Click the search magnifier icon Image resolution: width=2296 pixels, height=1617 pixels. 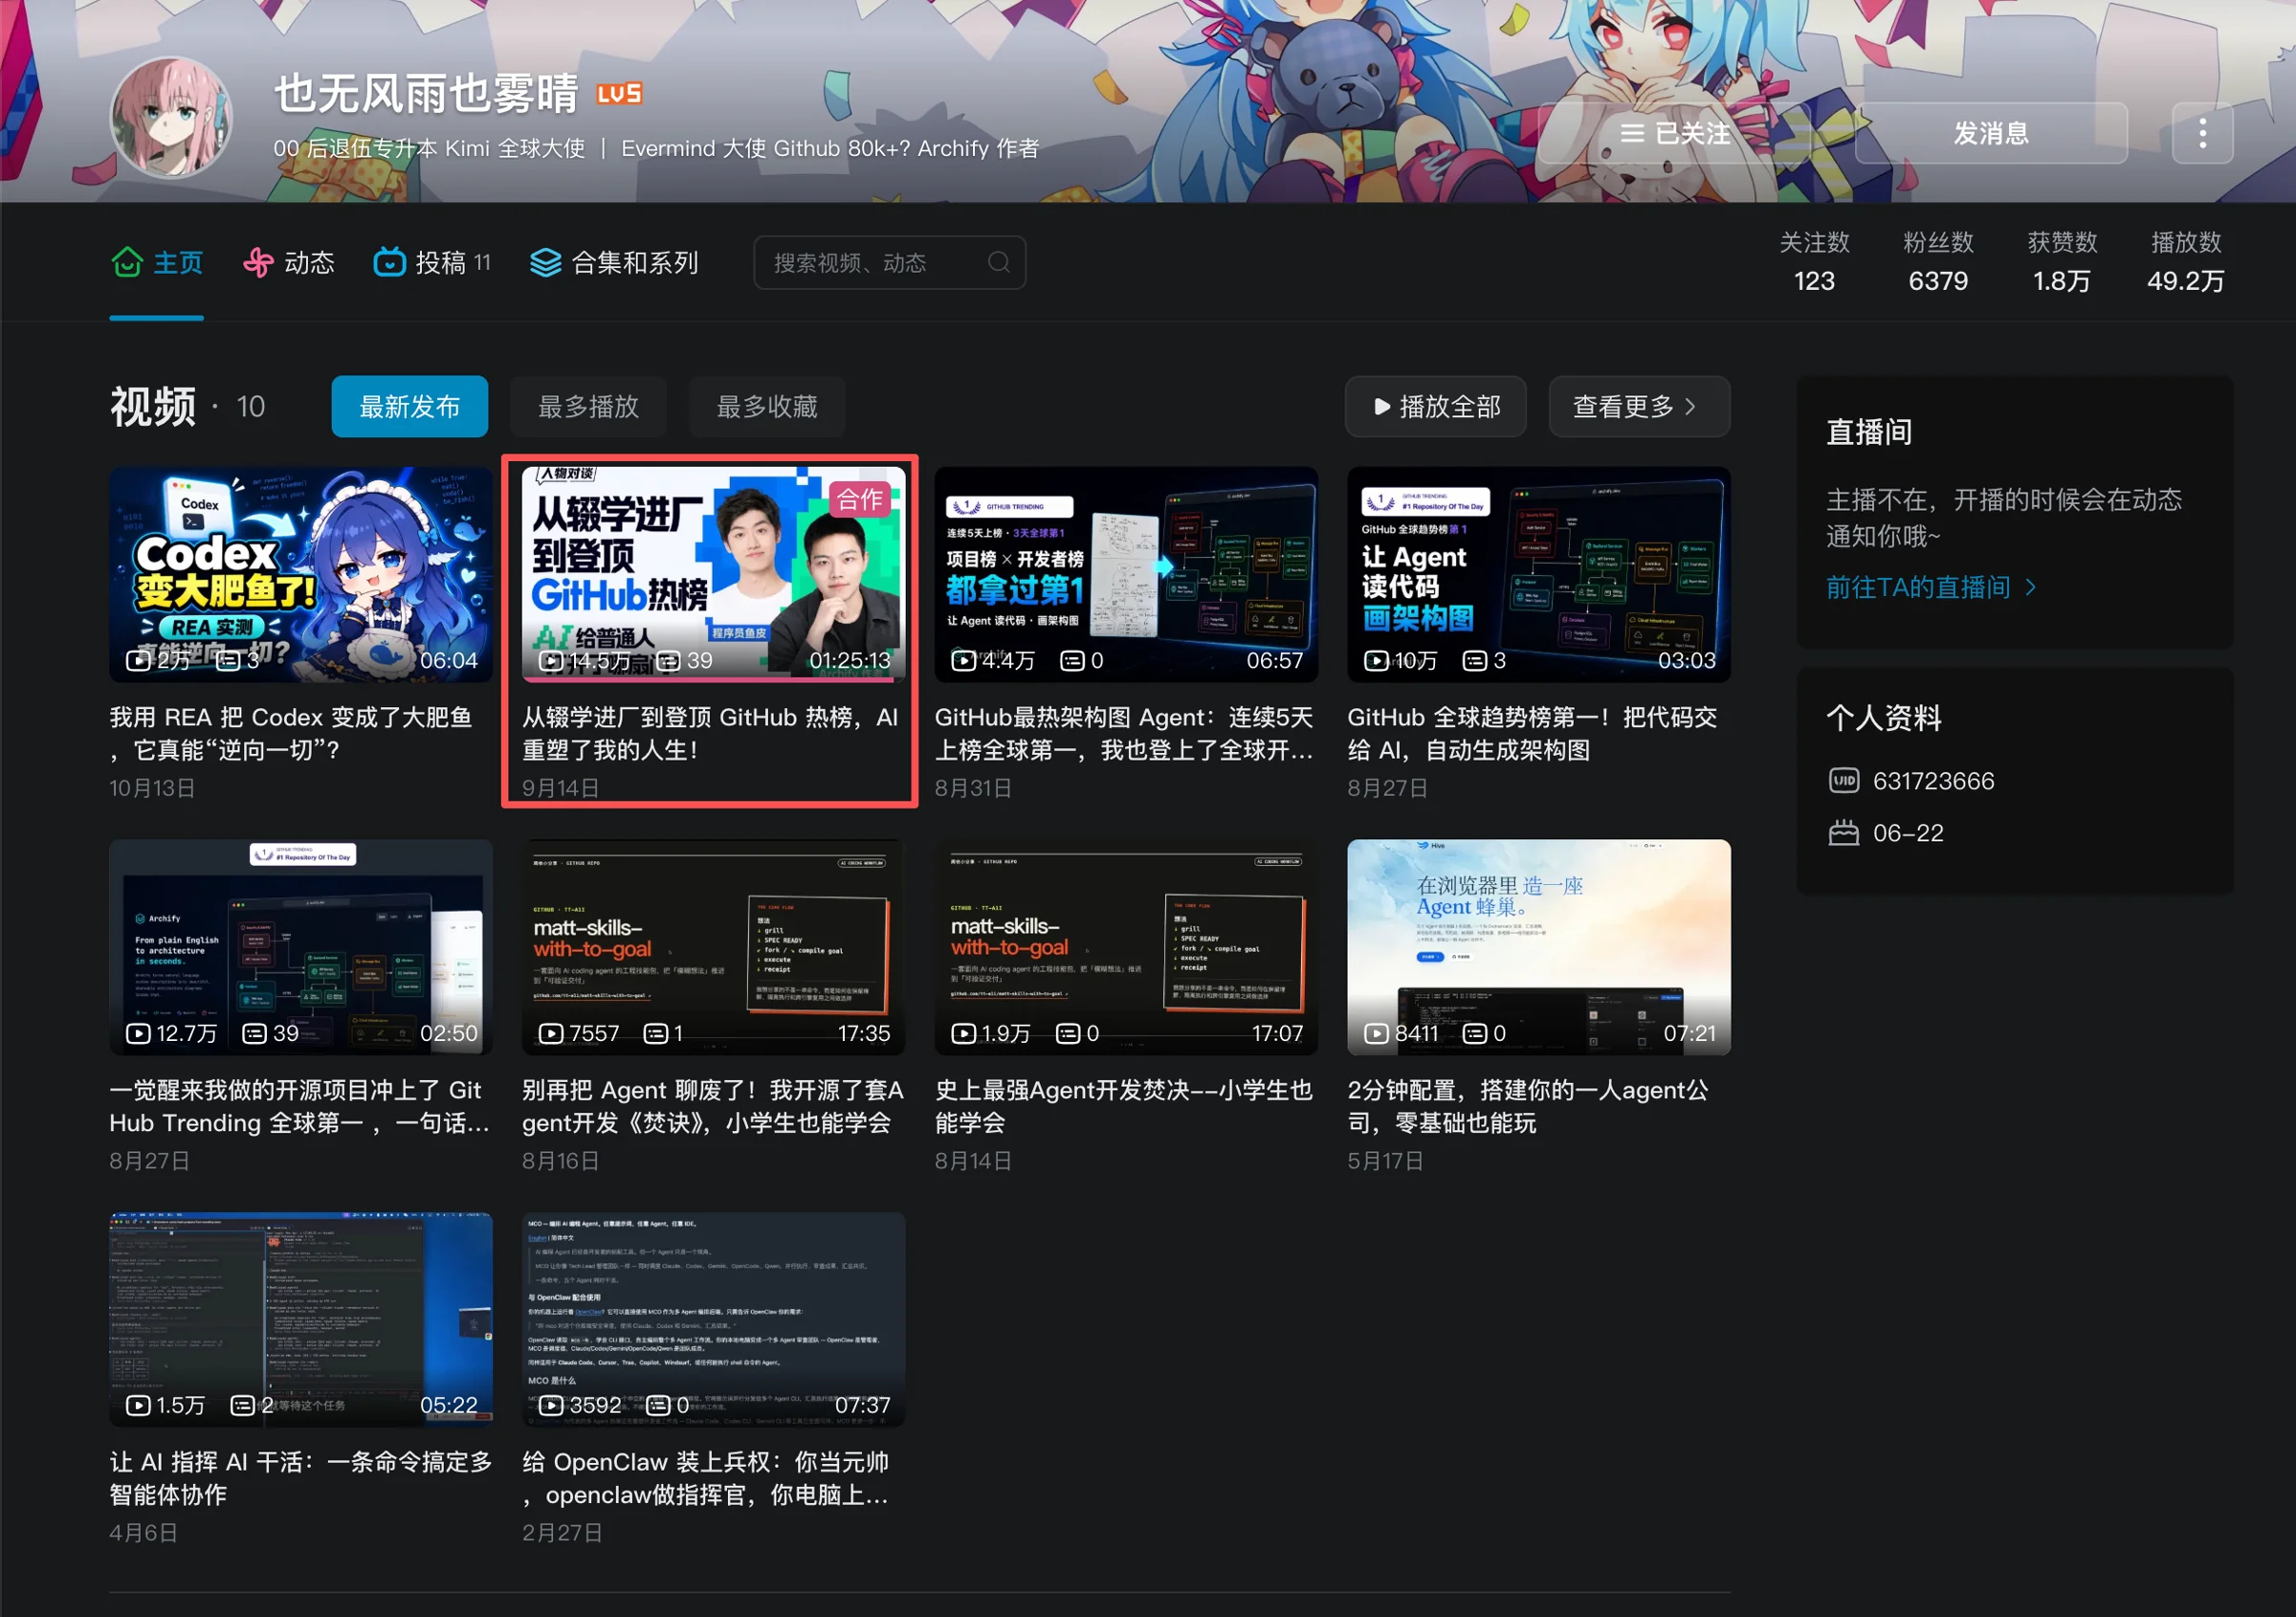pyautogui.click(x=998, y=262)
